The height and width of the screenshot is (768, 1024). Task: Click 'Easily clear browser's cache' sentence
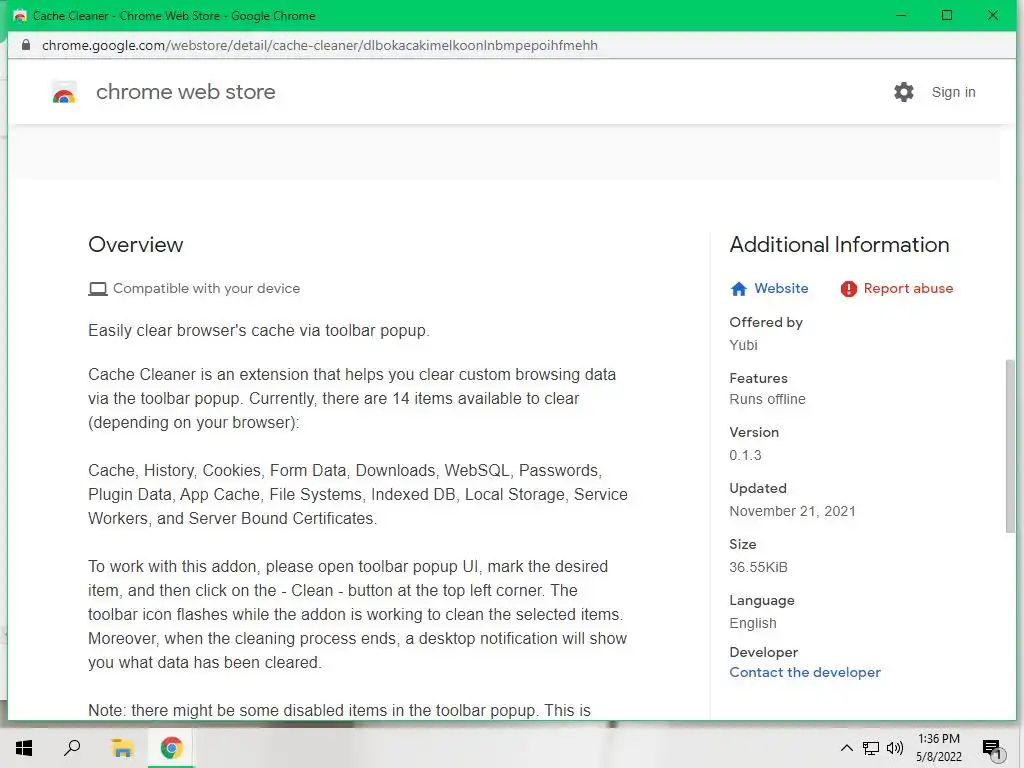(259, 330)
